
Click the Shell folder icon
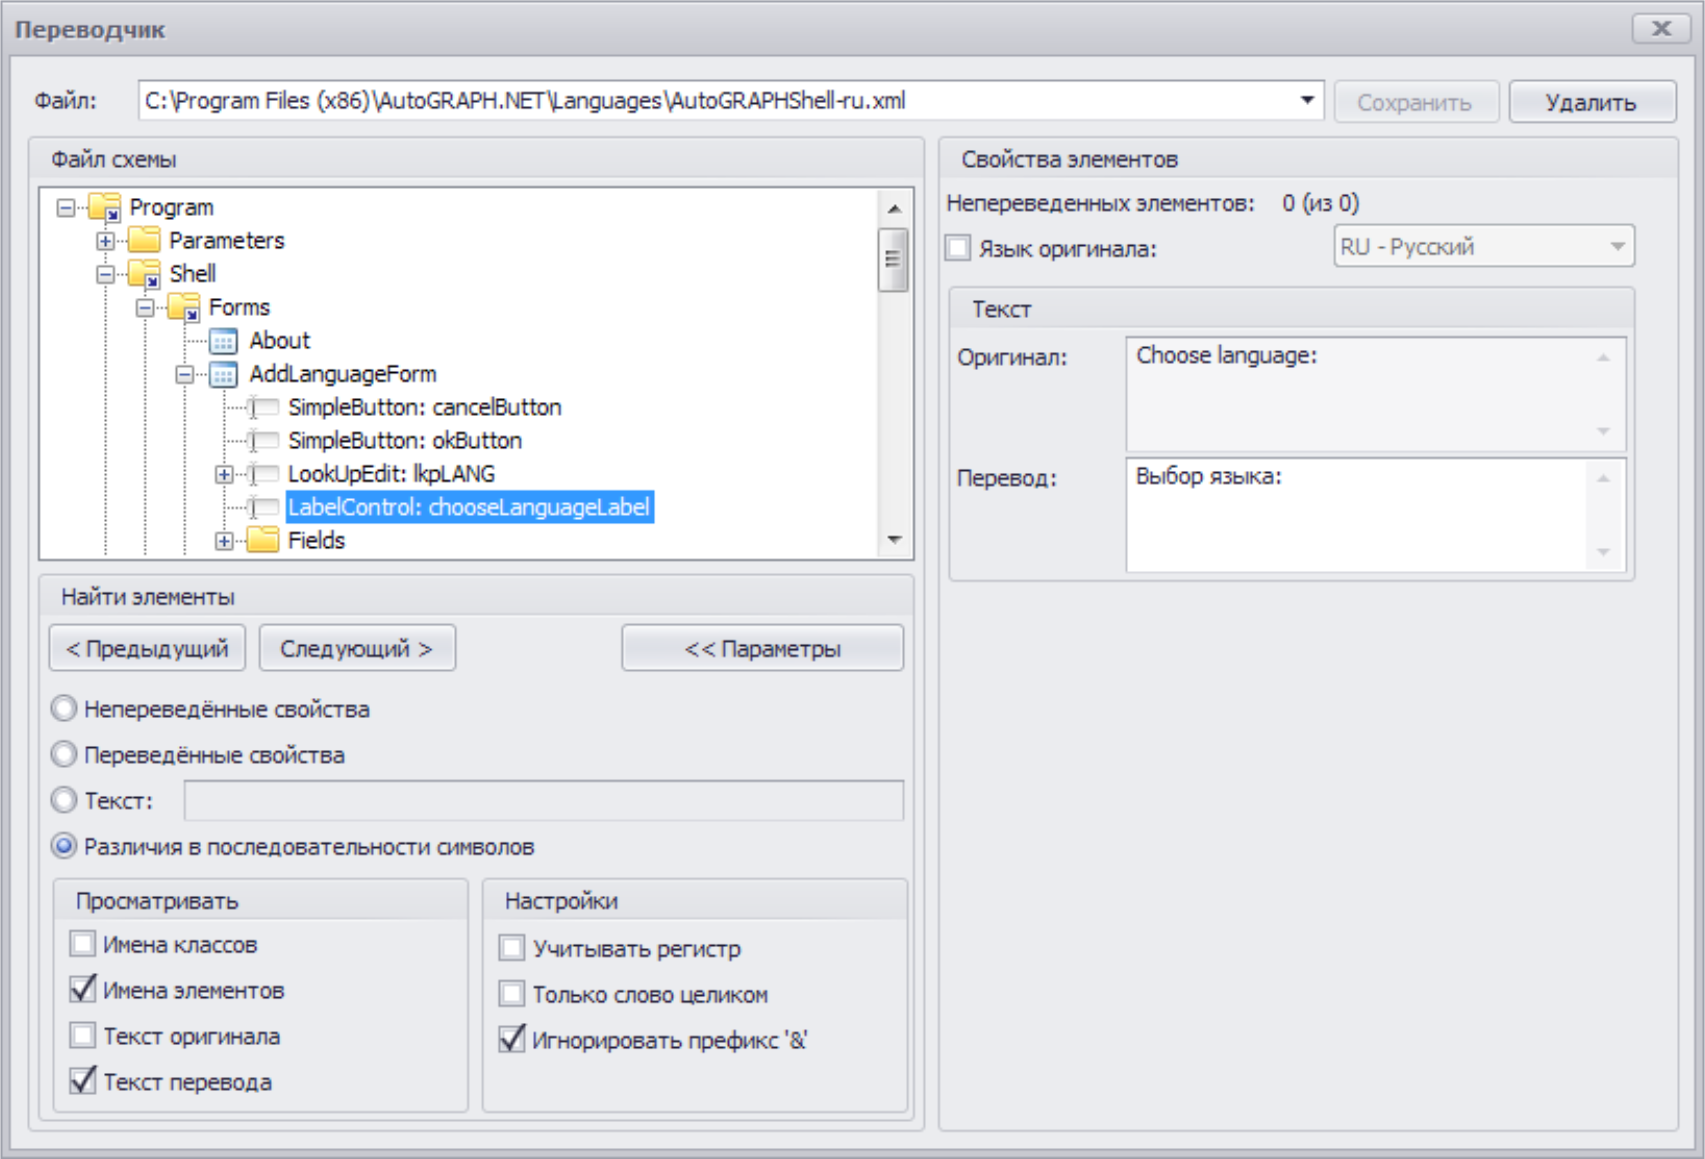(x=145, y=274)
